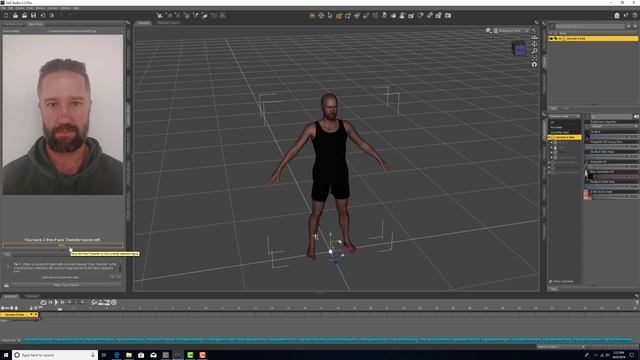This screenshot has width=640, height=360.
Task: Open the Mail app from the taskbar
Action: click(x=153, y=355)
